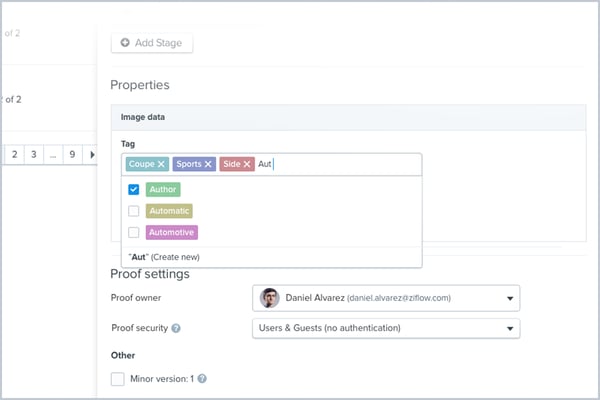The width and height of the screenshot is (600, 400).
Task: Click Daniel Alvarez's avatar picture
Action: tap(270, 298)
